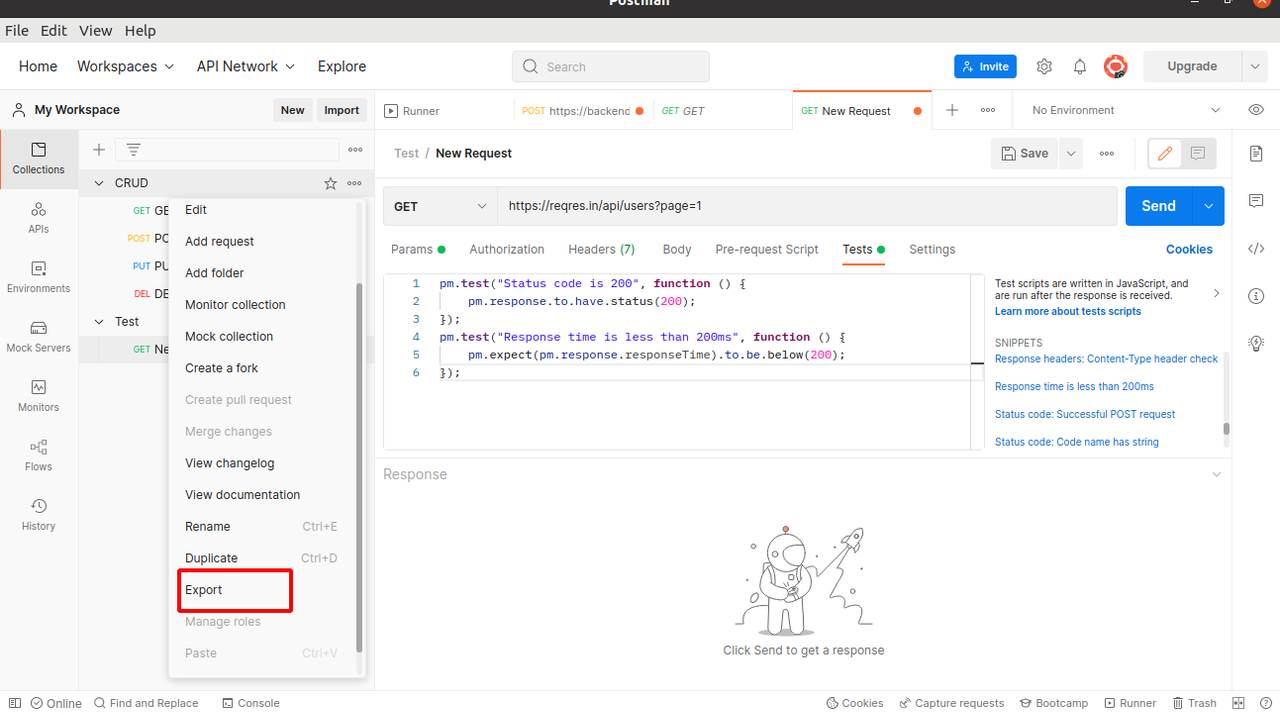
Task: Open request more options next to Save
Action: [x=1106, y=153]
